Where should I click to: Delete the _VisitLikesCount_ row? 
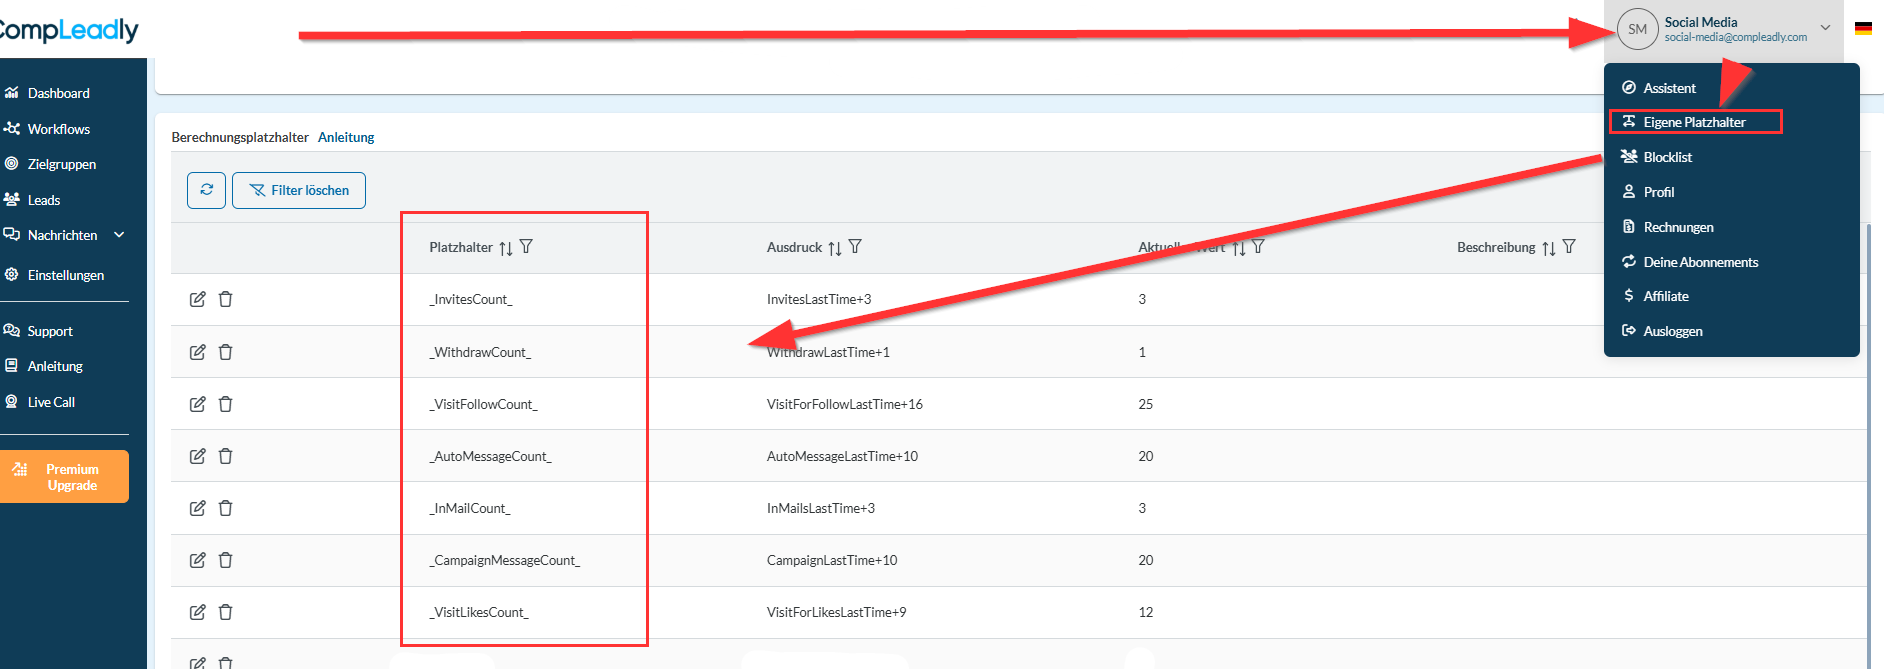point(226,612)
